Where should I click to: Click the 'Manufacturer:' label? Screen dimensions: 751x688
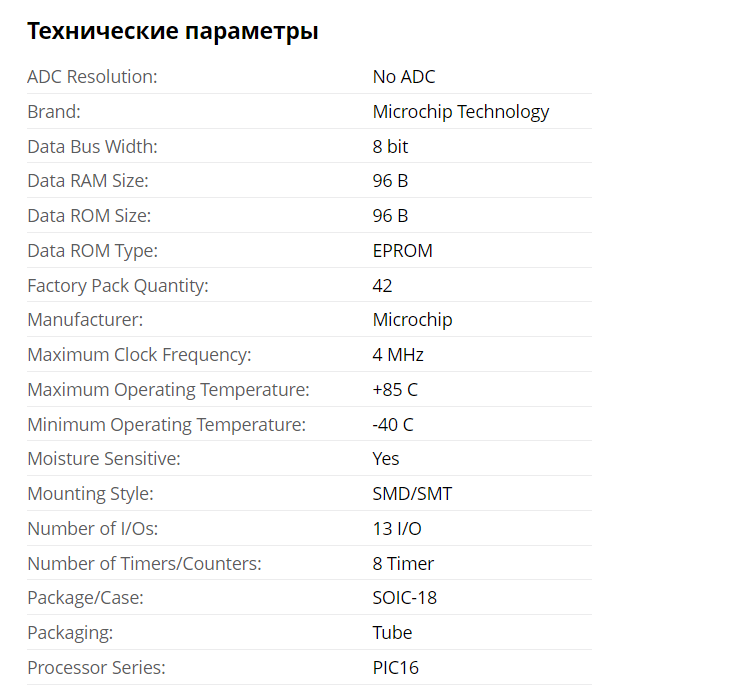pyautogui.click(x=85, y=320)
